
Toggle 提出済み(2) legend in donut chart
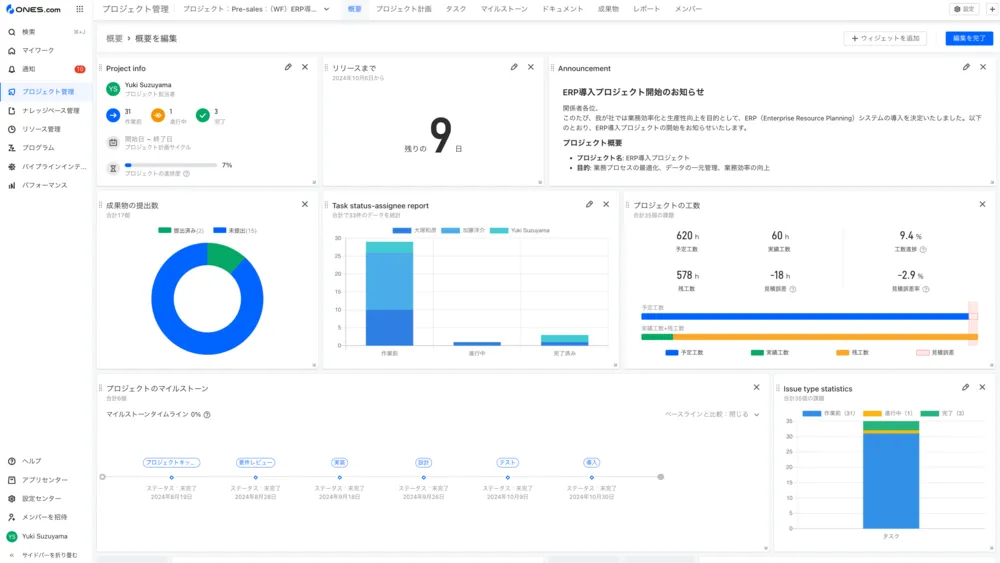coord(181,230)
